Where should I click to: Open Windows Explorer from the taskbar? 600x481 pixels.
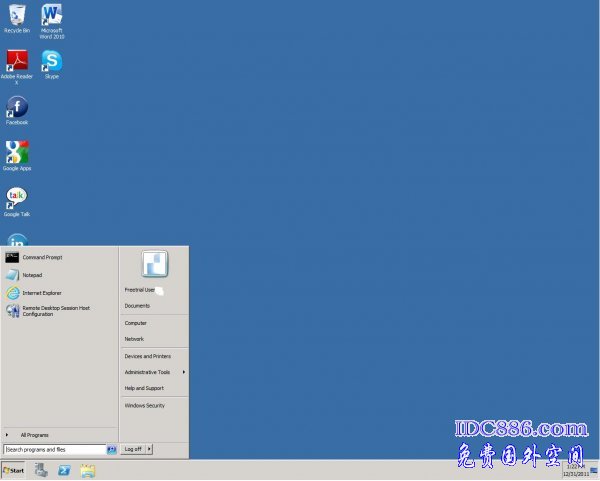(88, 470)
